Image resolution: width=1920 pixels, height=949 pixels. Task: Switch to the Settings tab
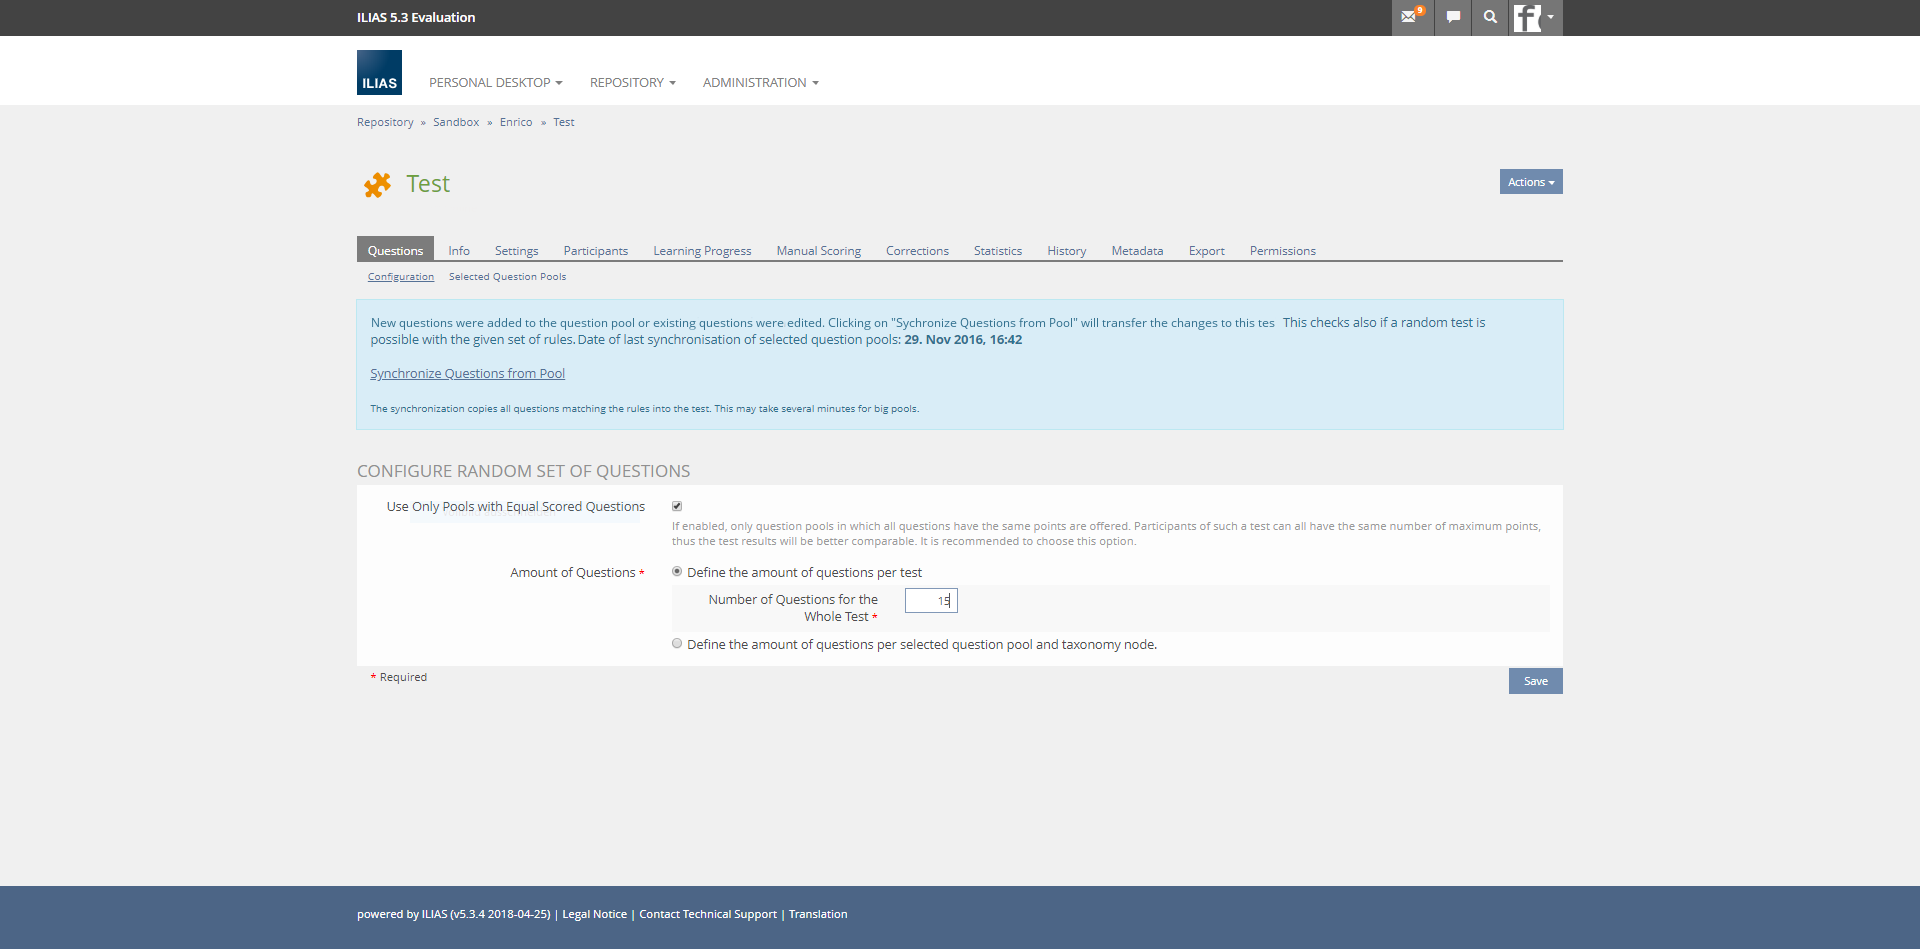[x=516, y=251]
